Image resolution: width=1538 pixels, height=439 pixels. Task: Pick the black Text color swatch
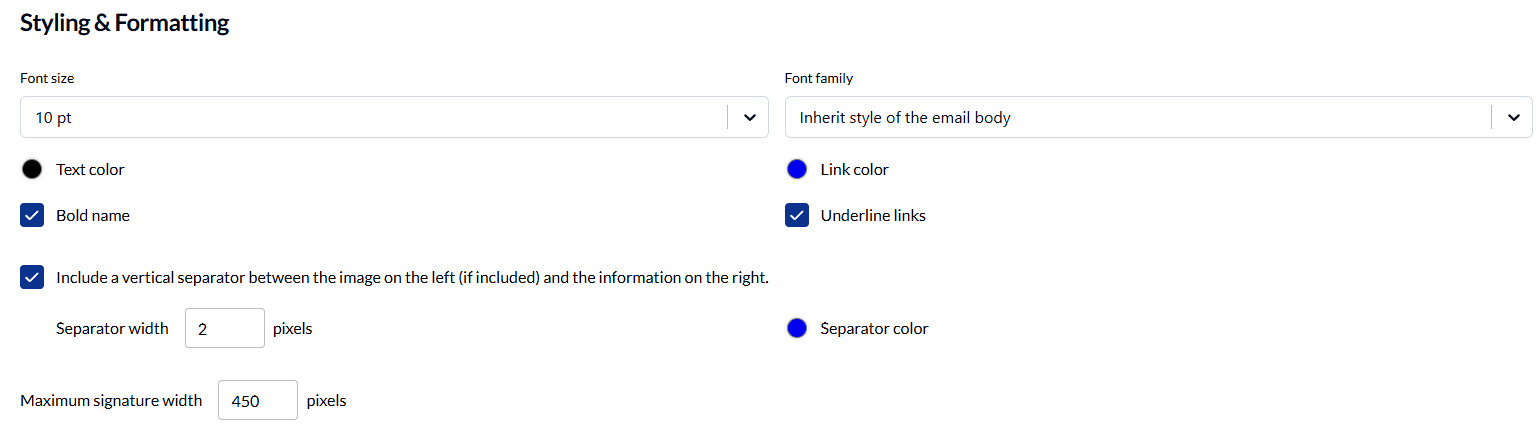coord(32,169)
